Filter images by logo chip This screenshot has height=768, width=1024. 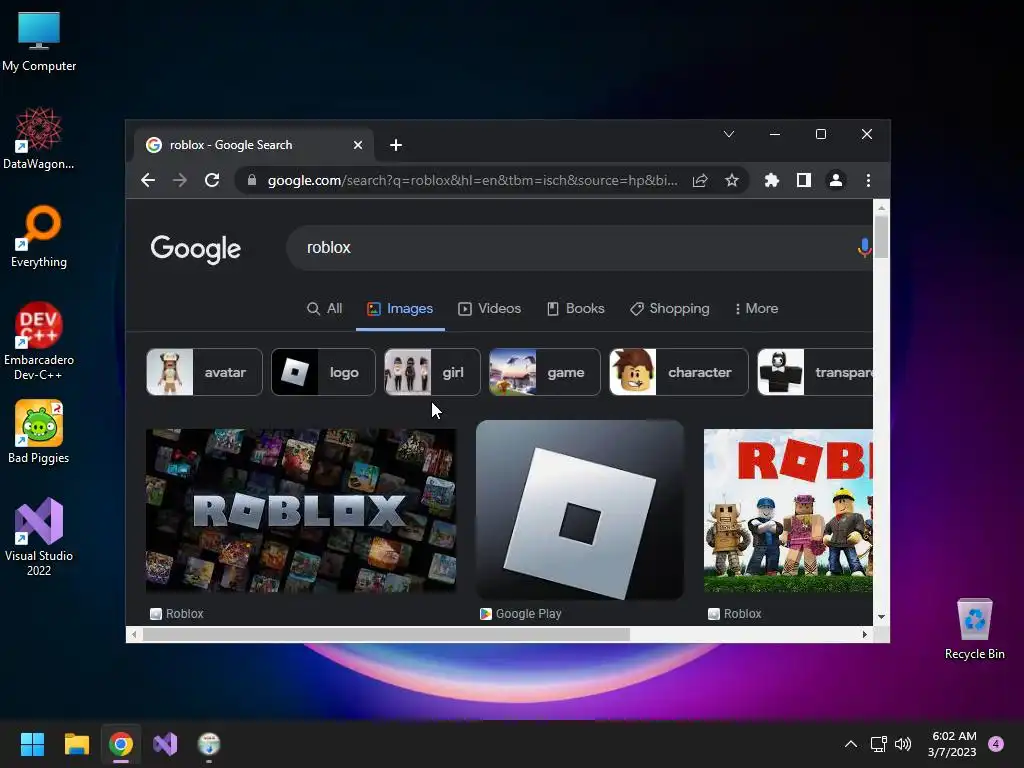[x=323, y=372]
